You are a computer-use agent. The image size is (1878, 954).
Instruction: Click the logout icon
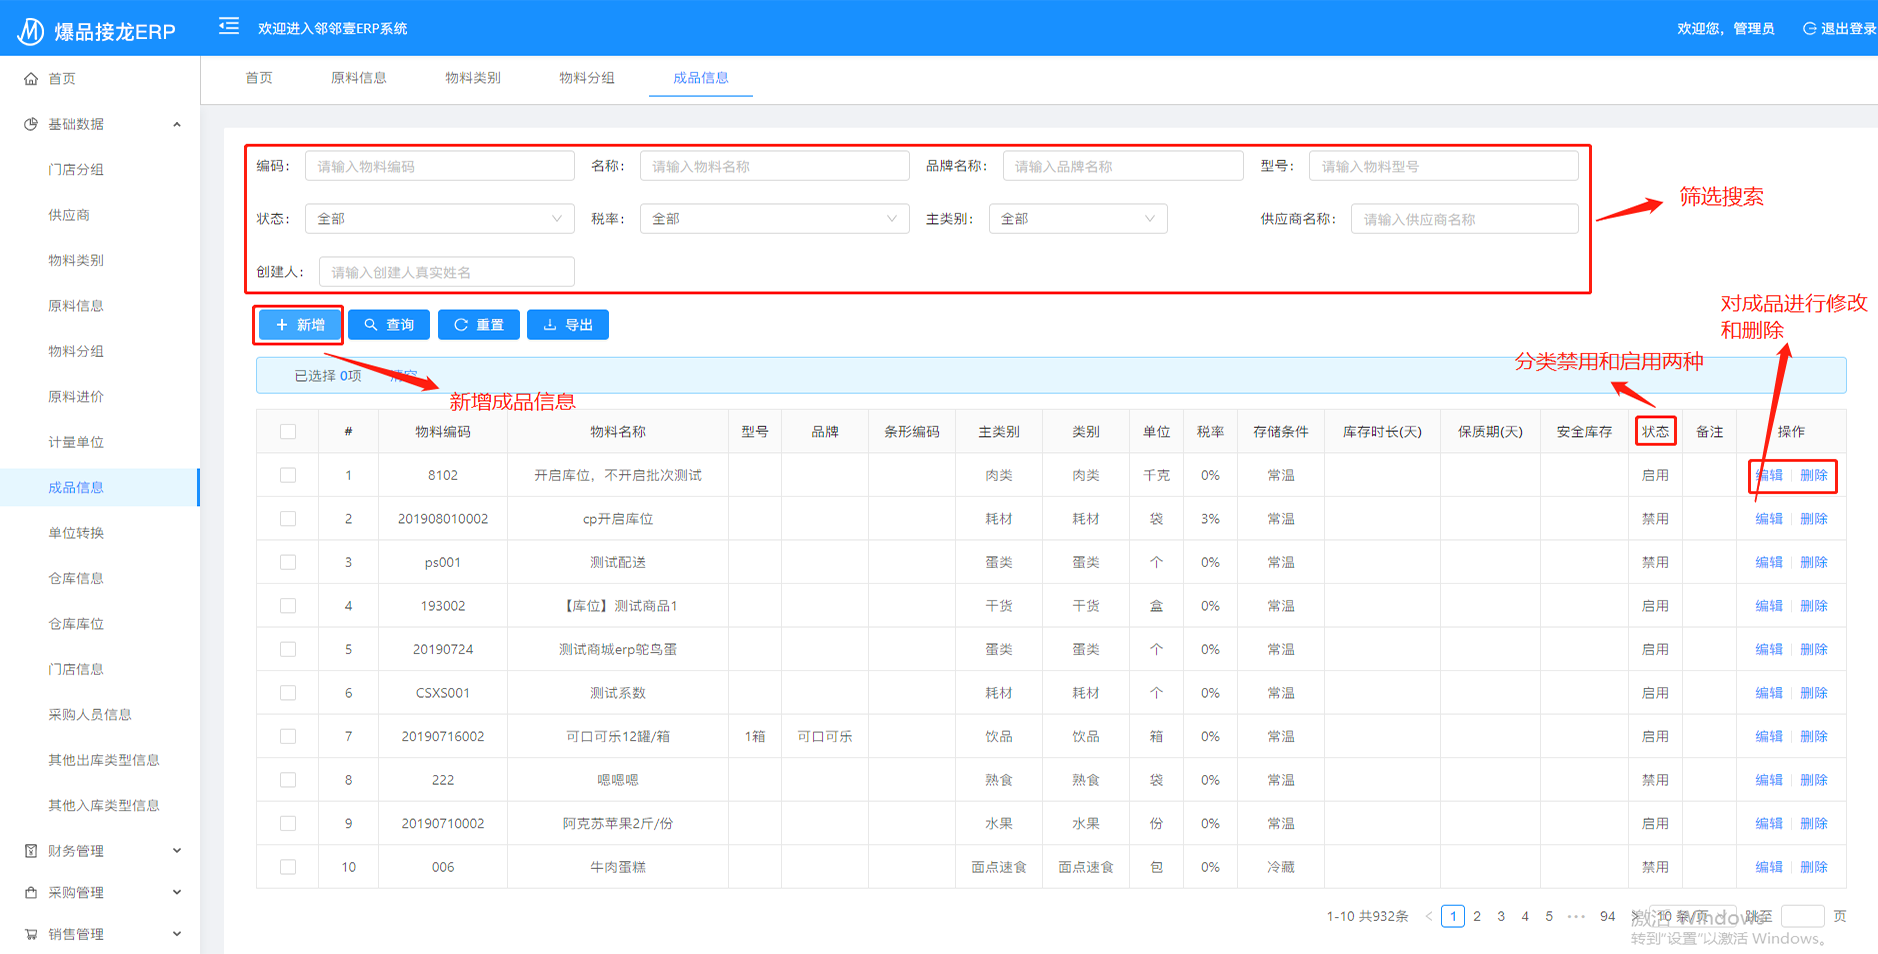[x=1809, y=28]
